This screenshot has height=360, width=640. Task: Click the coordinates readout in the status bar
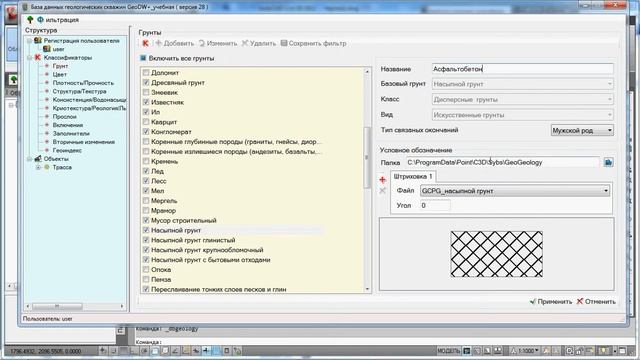pos(45,351)
